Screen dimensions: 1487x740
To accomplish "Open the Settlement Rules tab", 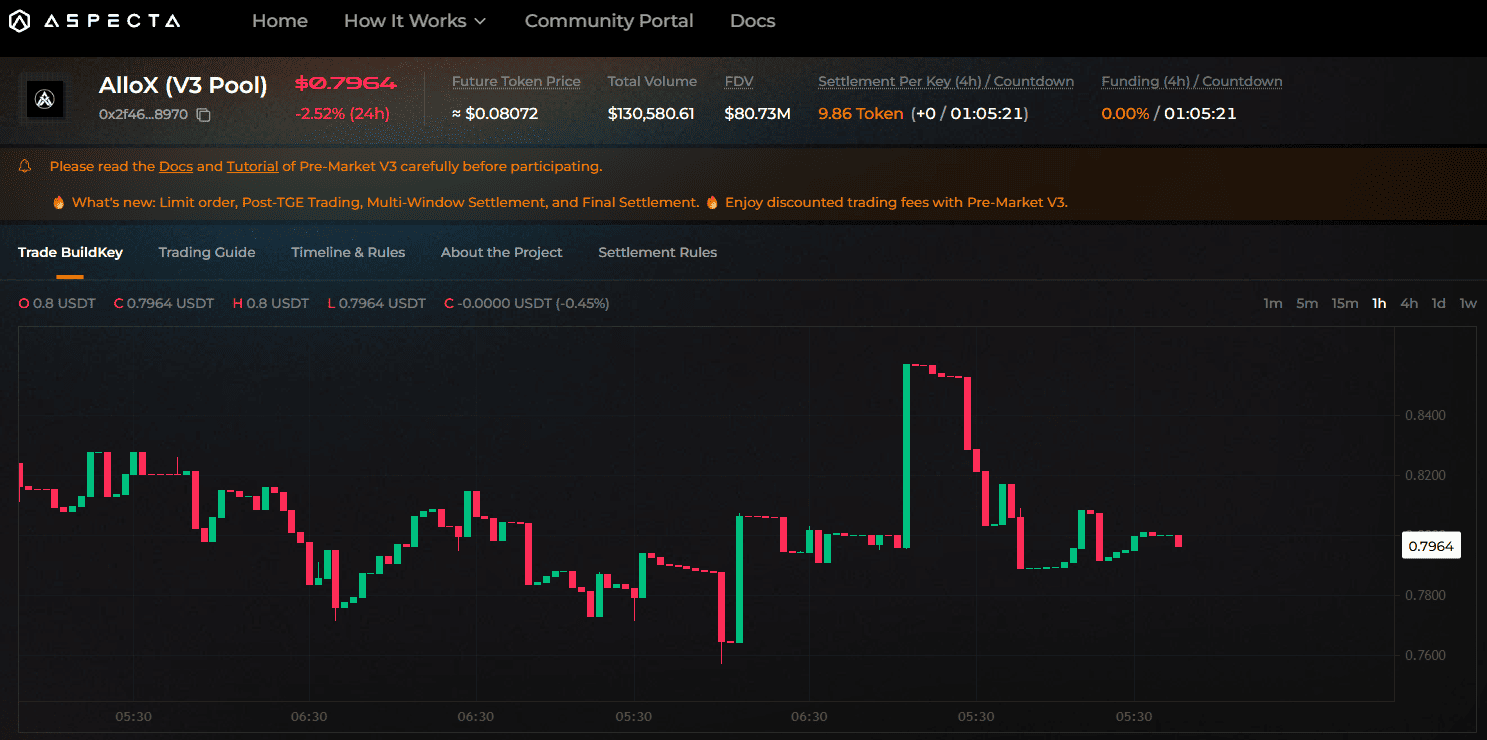I will (657, 252).
